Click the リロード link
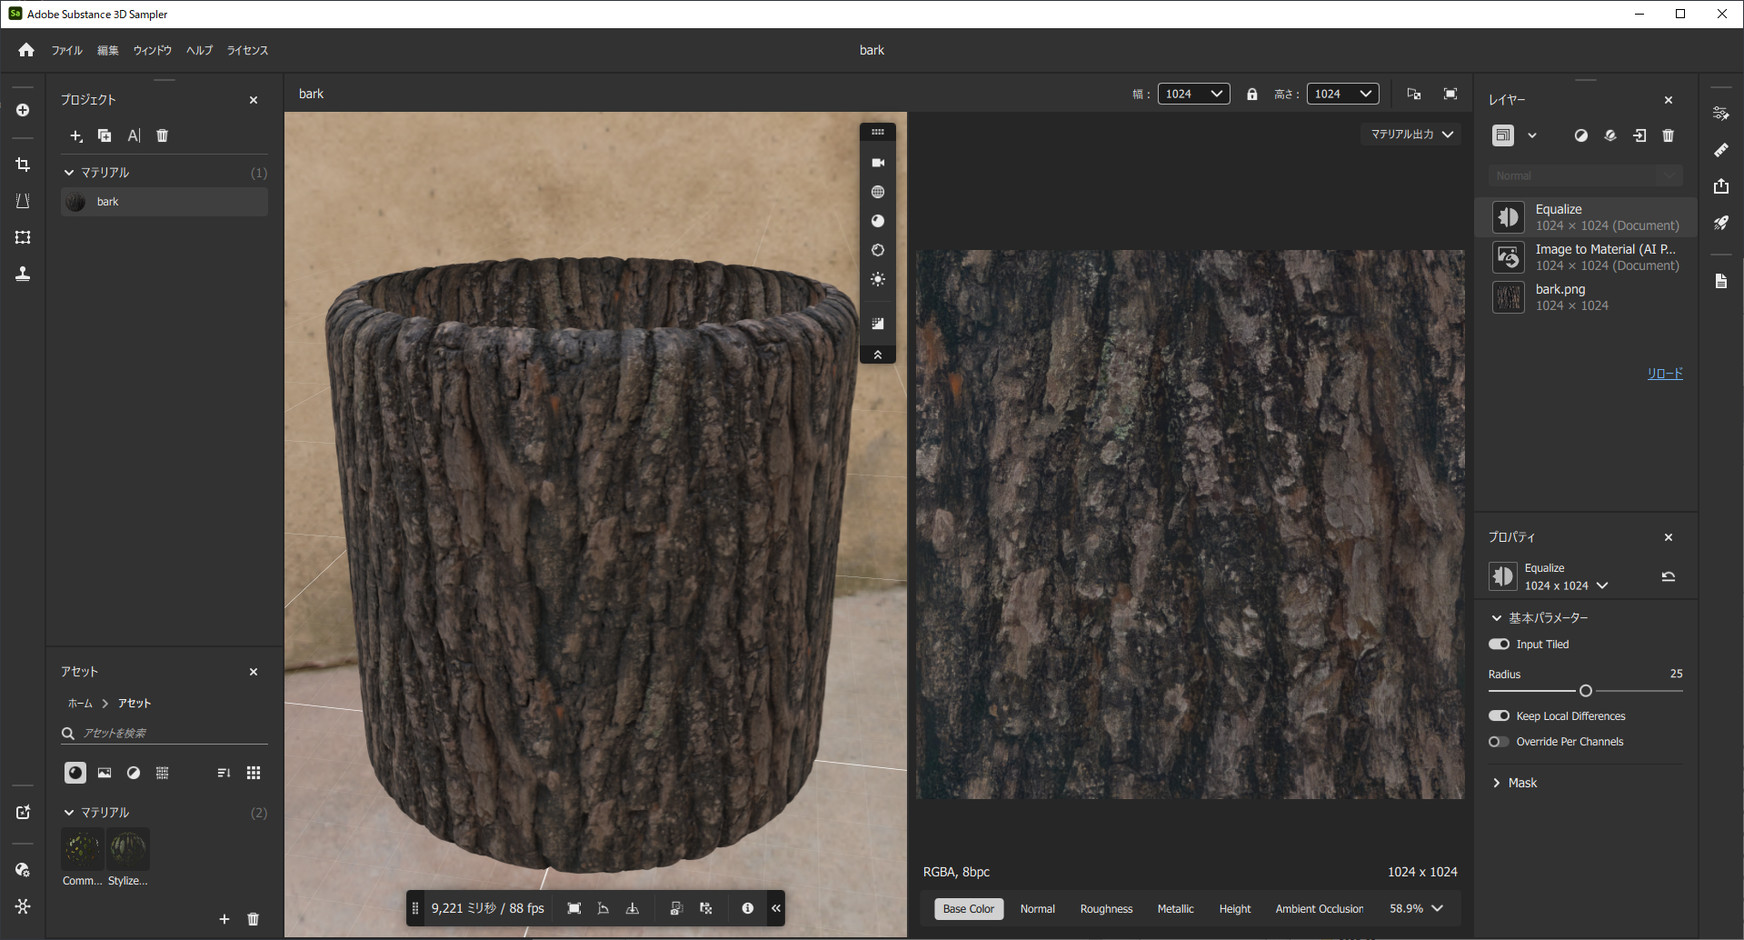This screenshot has width=1744, height=940. click(1665, 373)
